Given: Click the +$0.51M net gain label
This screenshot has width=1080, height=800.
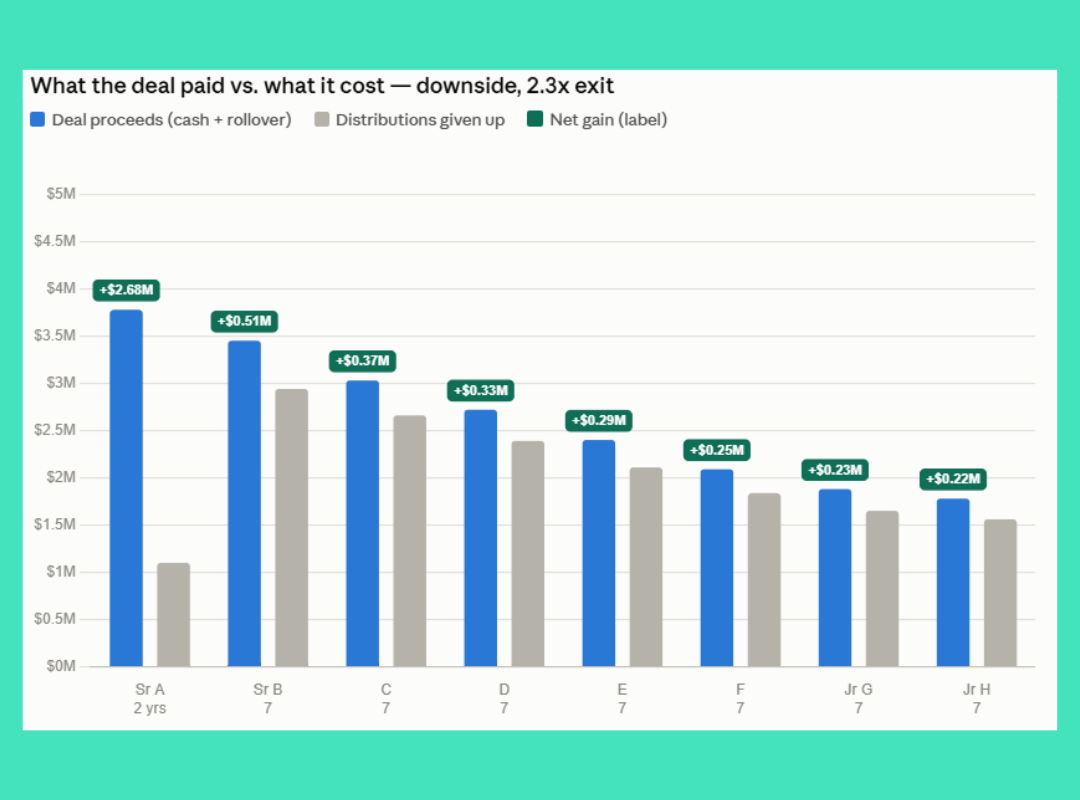Looking at the screenshot, I should (245, 321).
